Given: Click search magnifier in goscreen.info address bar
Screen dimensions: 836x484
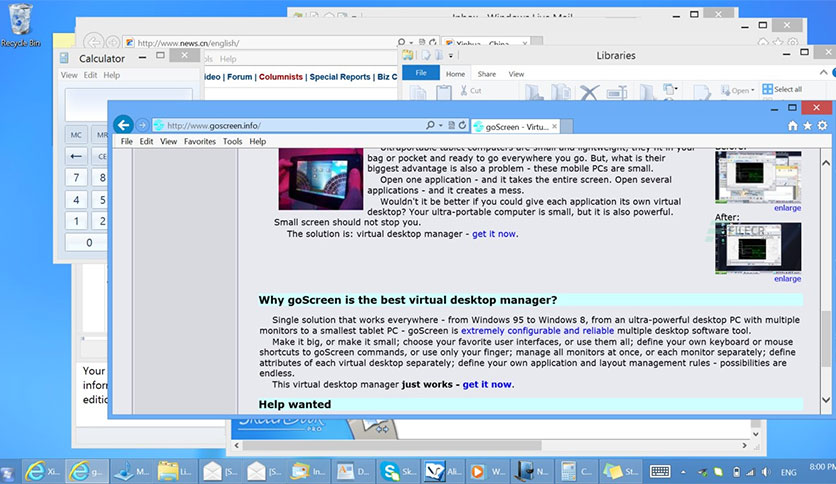Looking at the screenshot, I should (x=430, y=125).
